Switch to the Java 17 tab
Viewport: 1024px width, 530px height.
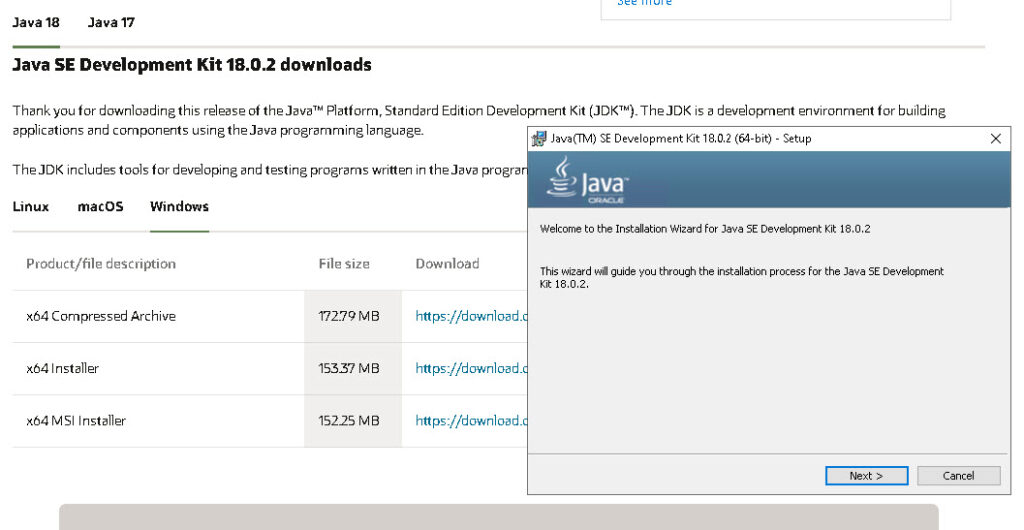(111, 23)
